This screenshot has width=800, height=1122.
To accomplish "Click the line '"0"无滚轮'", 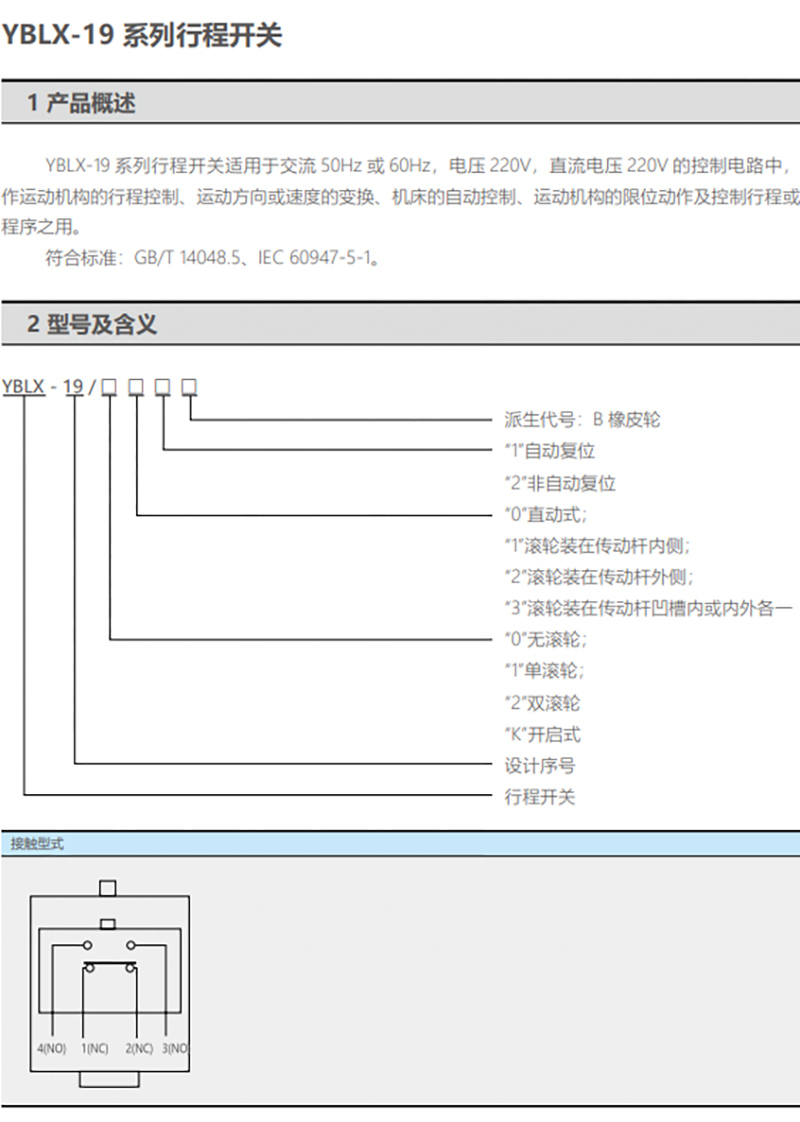I will coord(546,639).
